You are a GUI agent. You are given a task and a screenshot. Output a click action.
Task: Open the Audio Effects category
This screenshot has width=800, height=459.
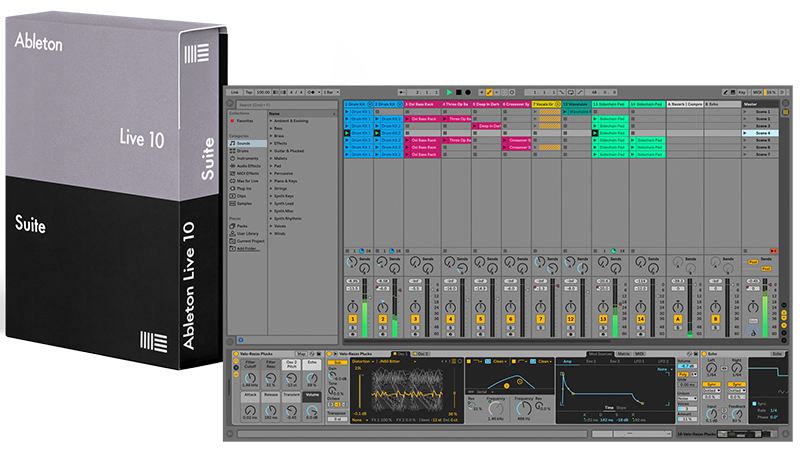coord(245,166)
